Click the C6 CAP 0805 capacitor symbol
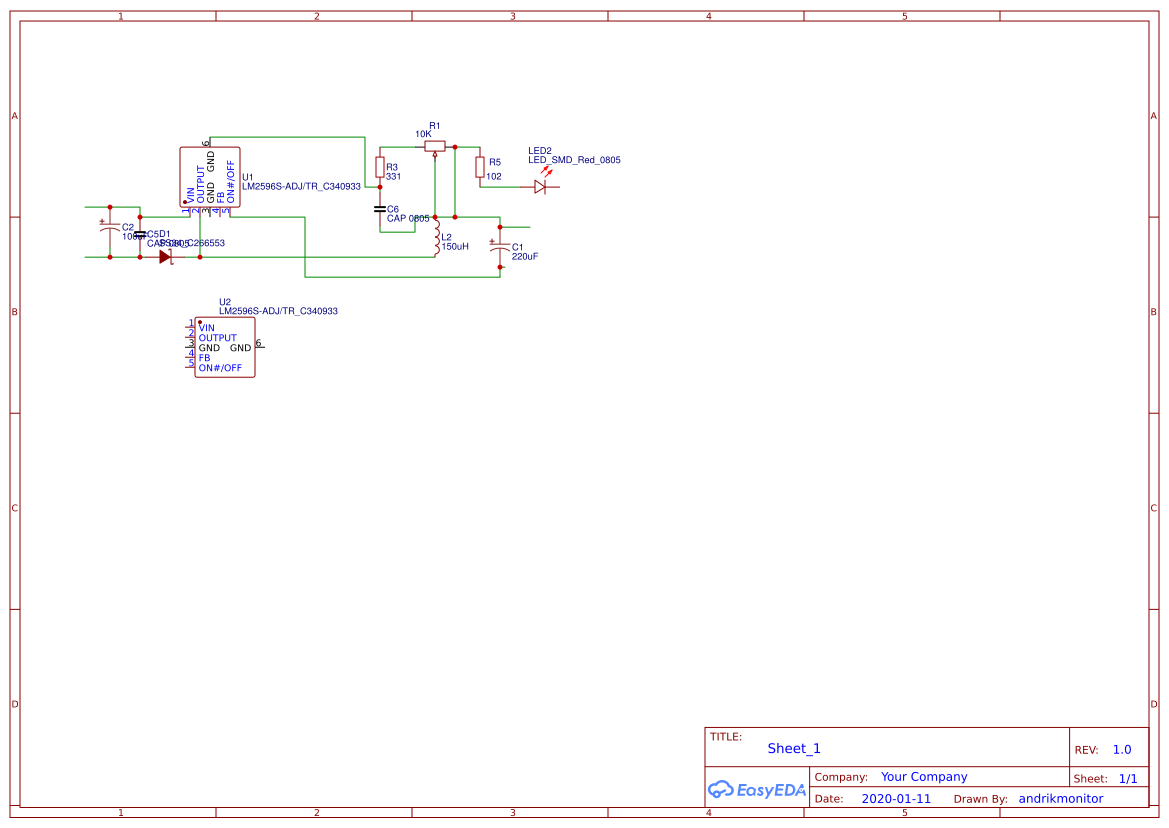Image resolution: width=1169 pixels, height=828 pixels. click(380, 208)
